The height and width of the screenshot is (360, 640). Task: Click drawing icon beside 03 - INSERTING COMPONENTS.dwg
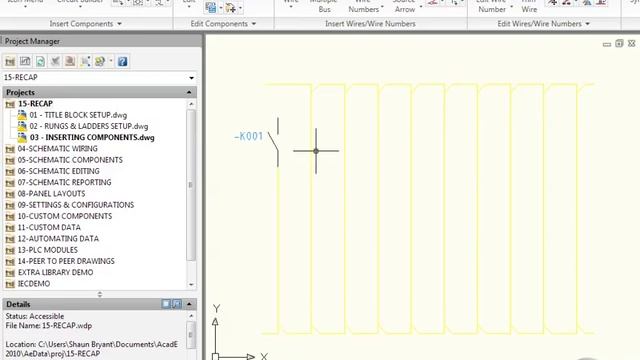point(22,138)
